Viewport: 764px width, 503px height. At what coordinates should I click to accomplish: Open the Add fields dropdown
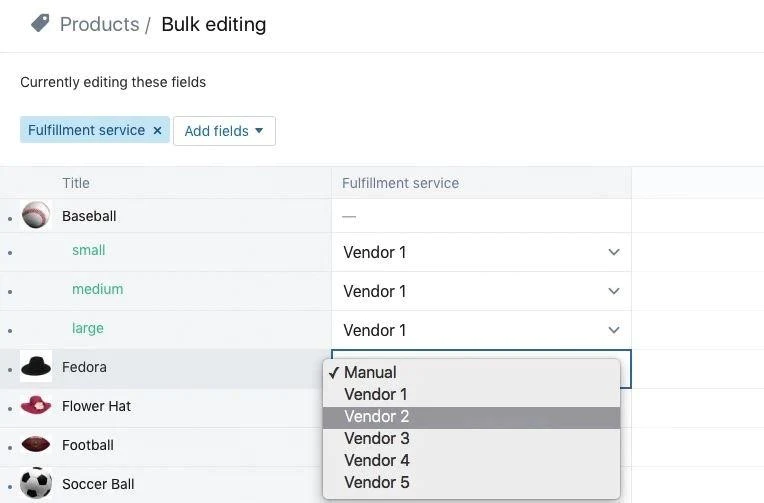[x=224, y=131]
